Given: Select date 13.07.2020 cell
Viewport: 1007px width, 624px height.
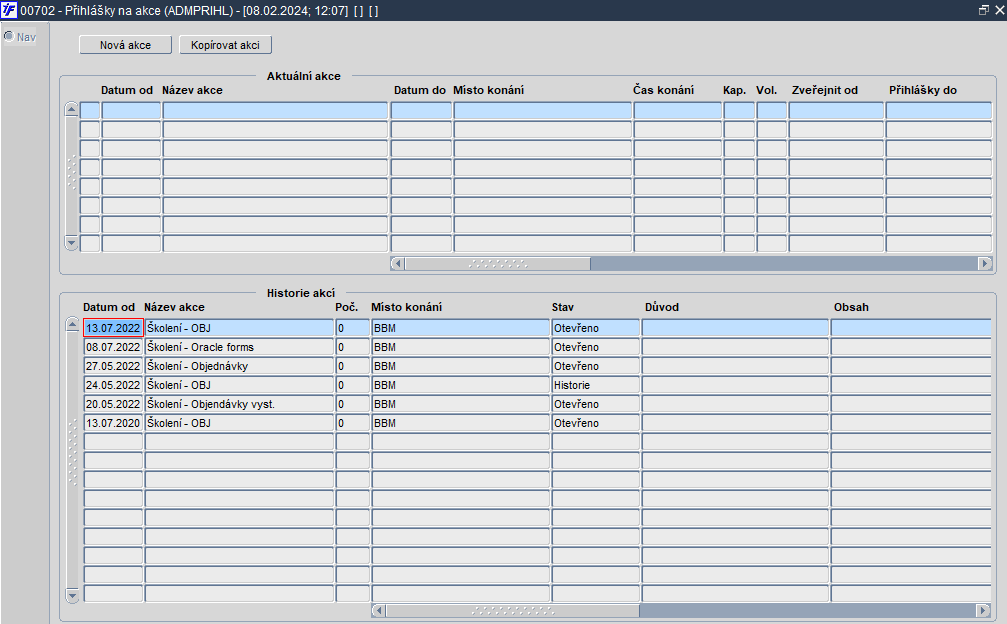Looking at the screenshot, I should point(113,423).
